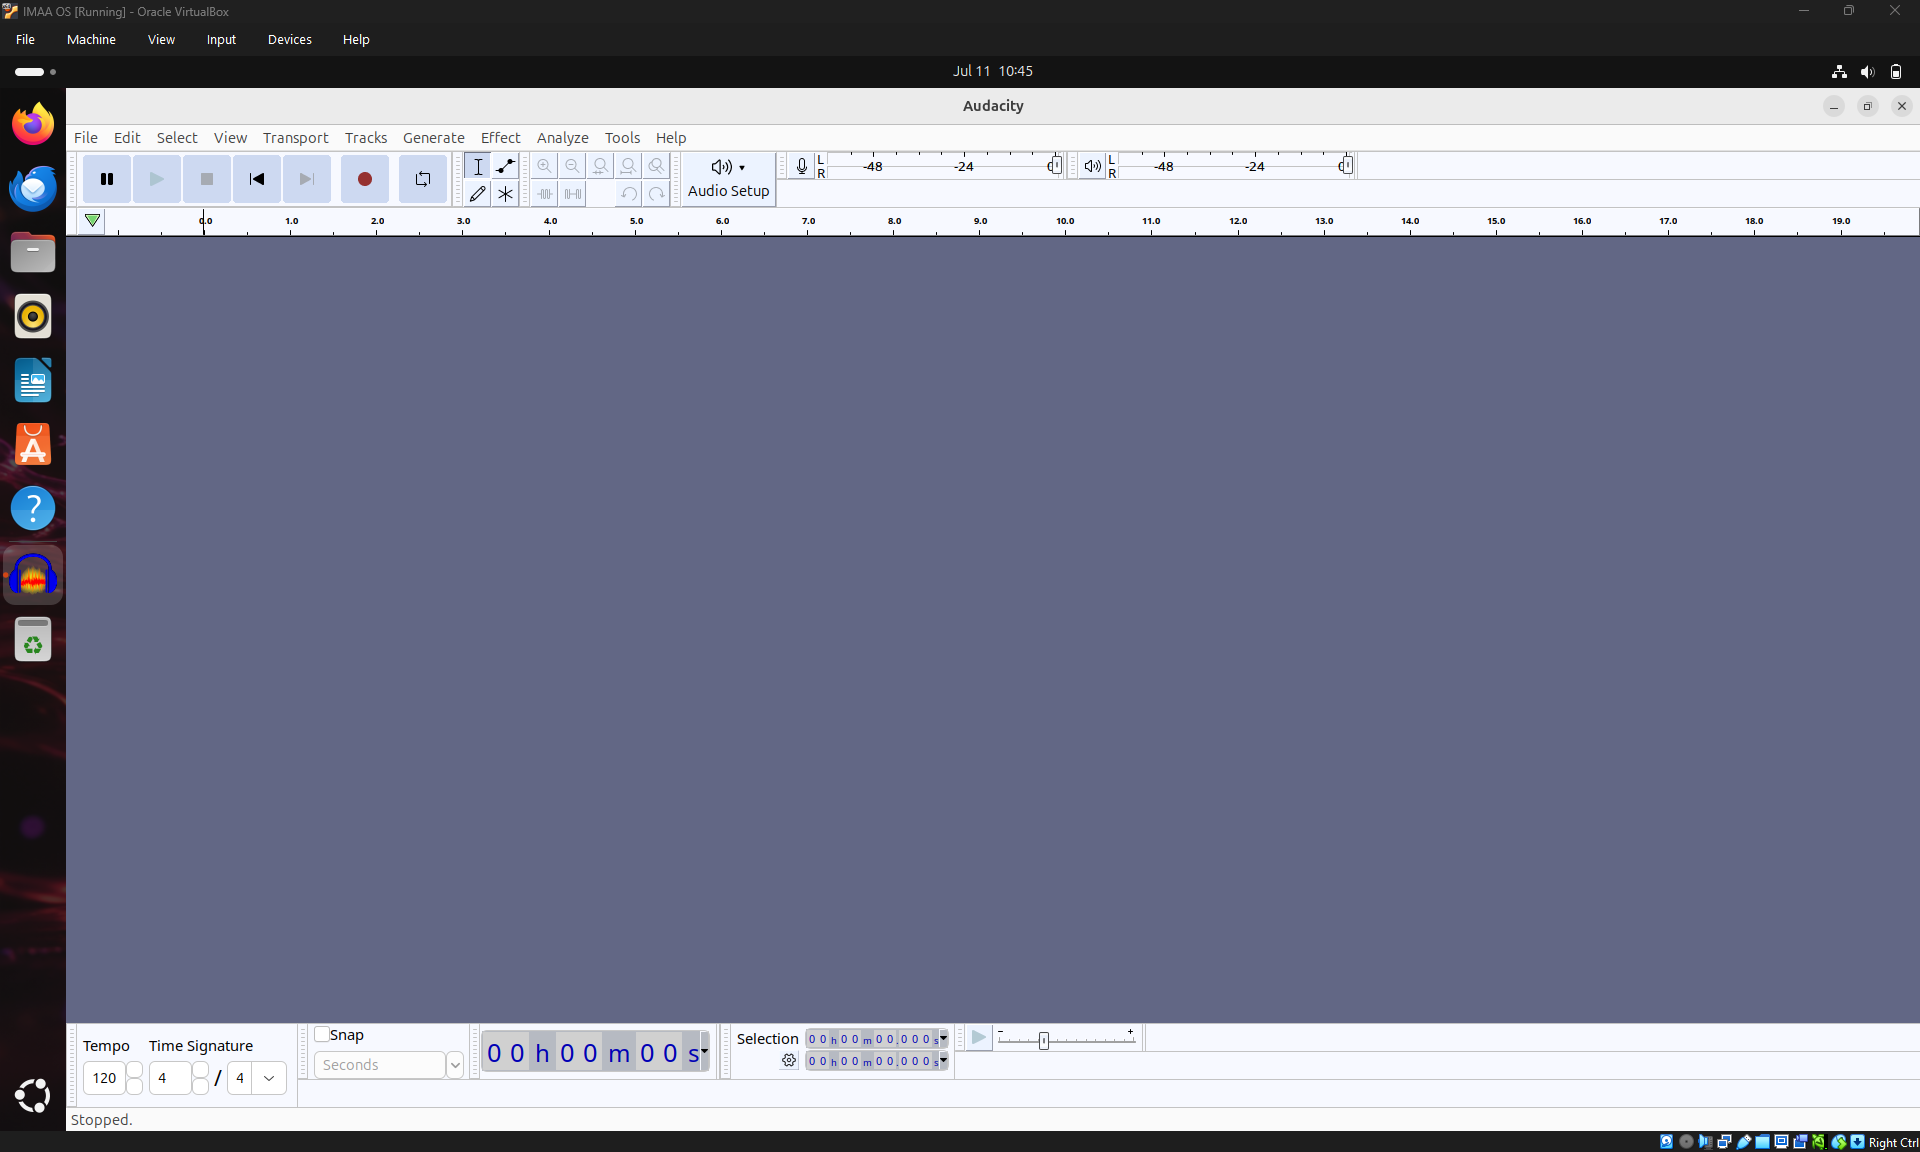Open selection start time format dropdown

pyautogui.click(x=943, y=1038)
